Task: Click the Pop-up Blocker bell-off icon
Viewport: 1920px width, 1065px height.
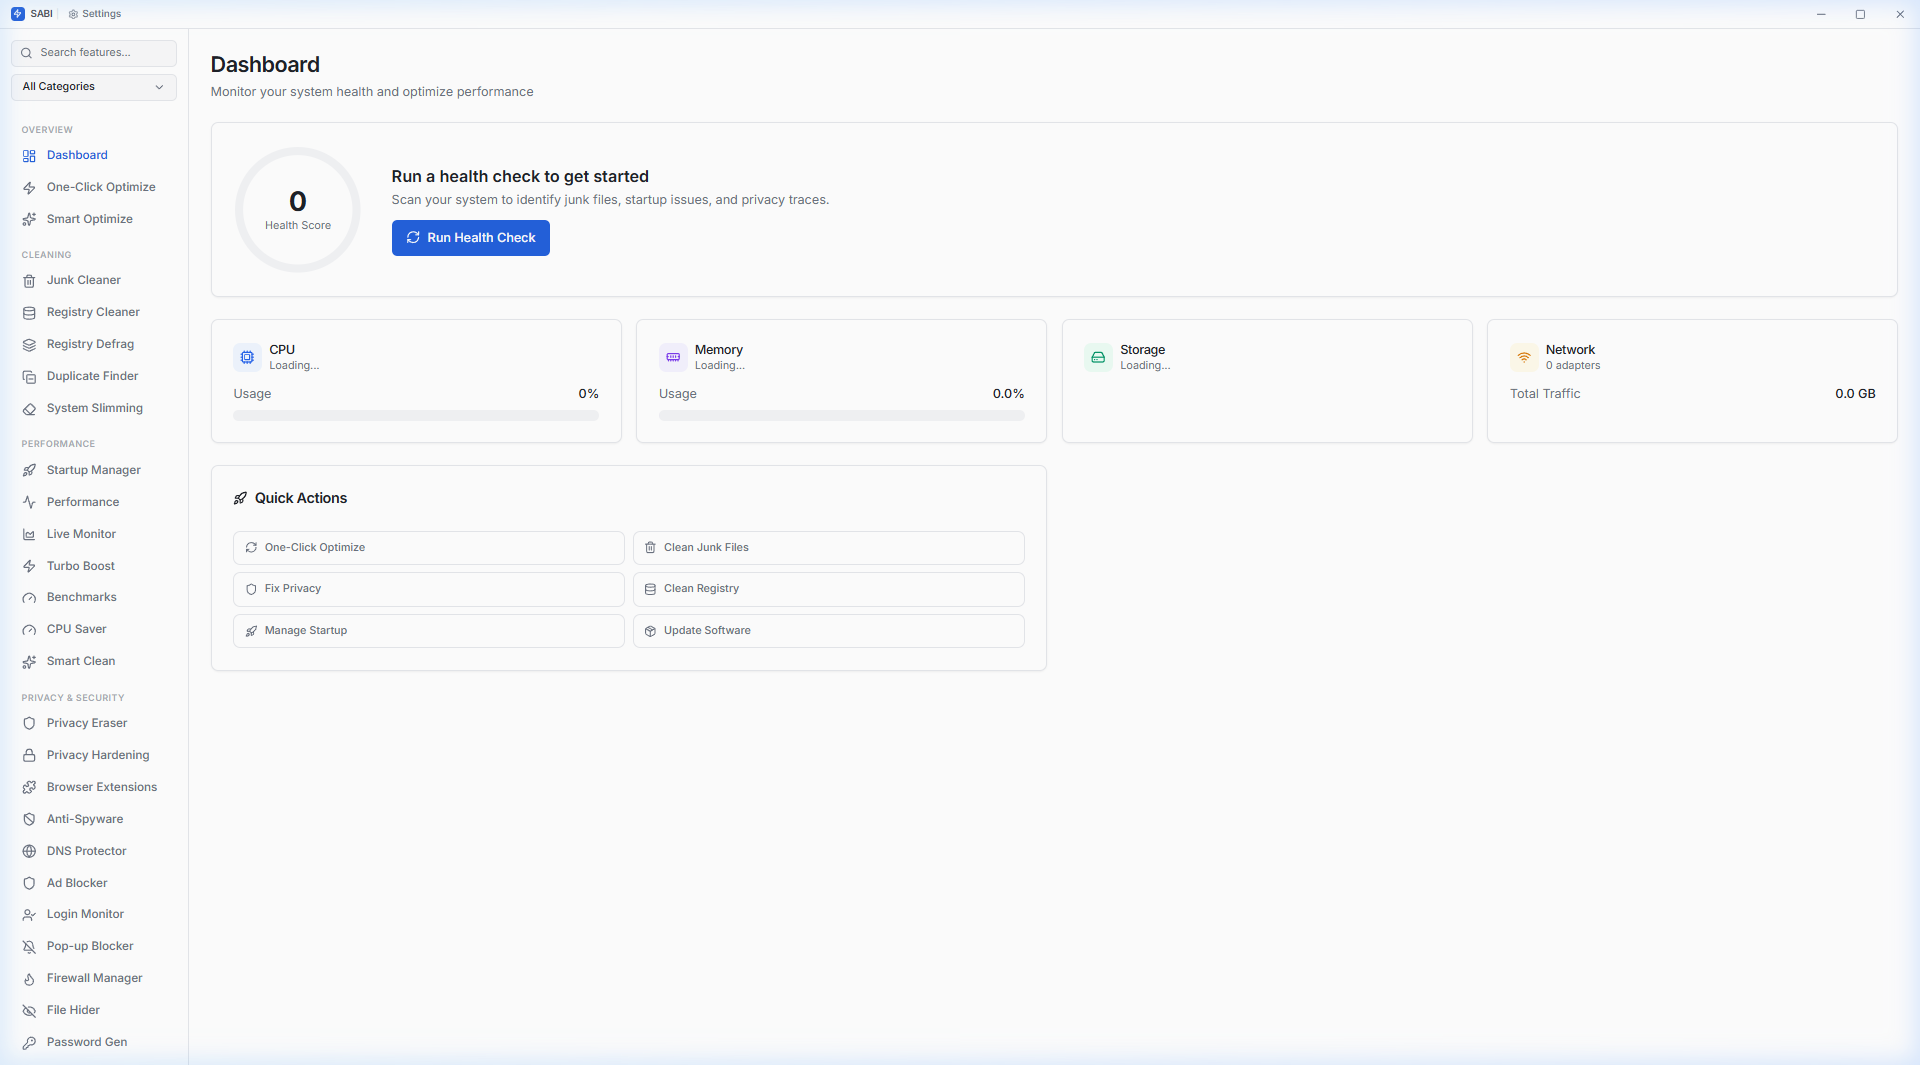Action: point(29,947)
